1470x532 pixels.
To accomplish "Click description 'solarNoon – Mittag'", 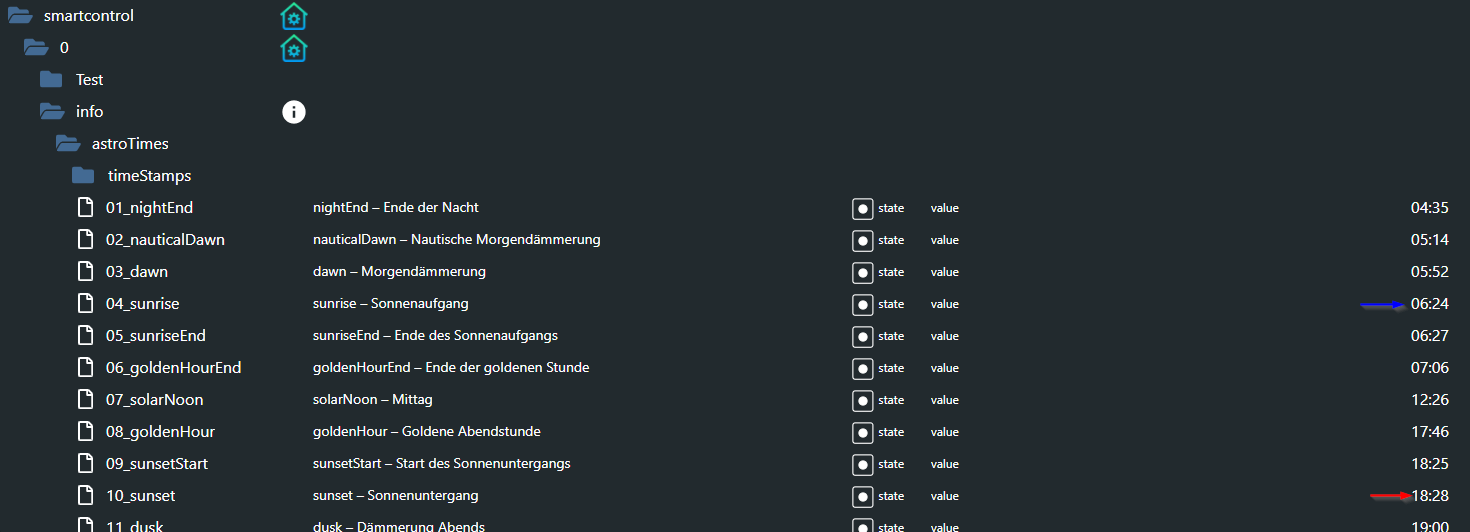I will click(x=373, y=400).
